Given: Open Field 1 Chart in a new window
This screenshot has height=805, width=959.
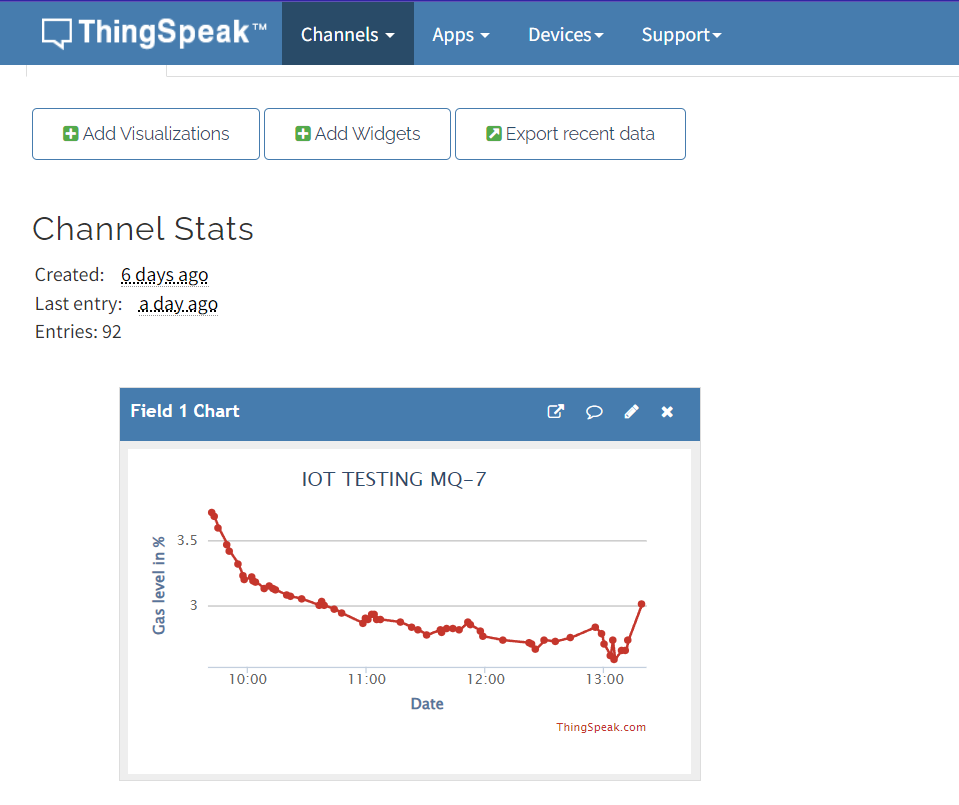Looking at the screenshot, I should point(555,411).
